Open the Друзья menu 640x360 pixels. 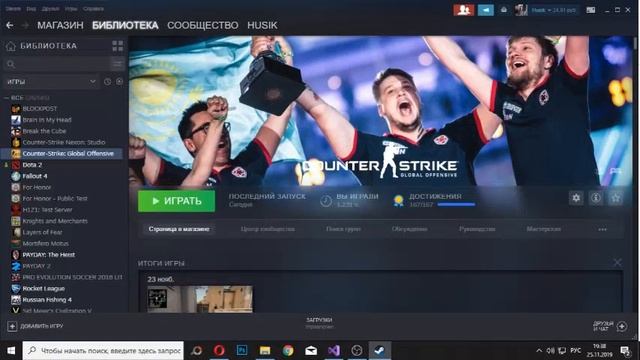click(51, 9)
